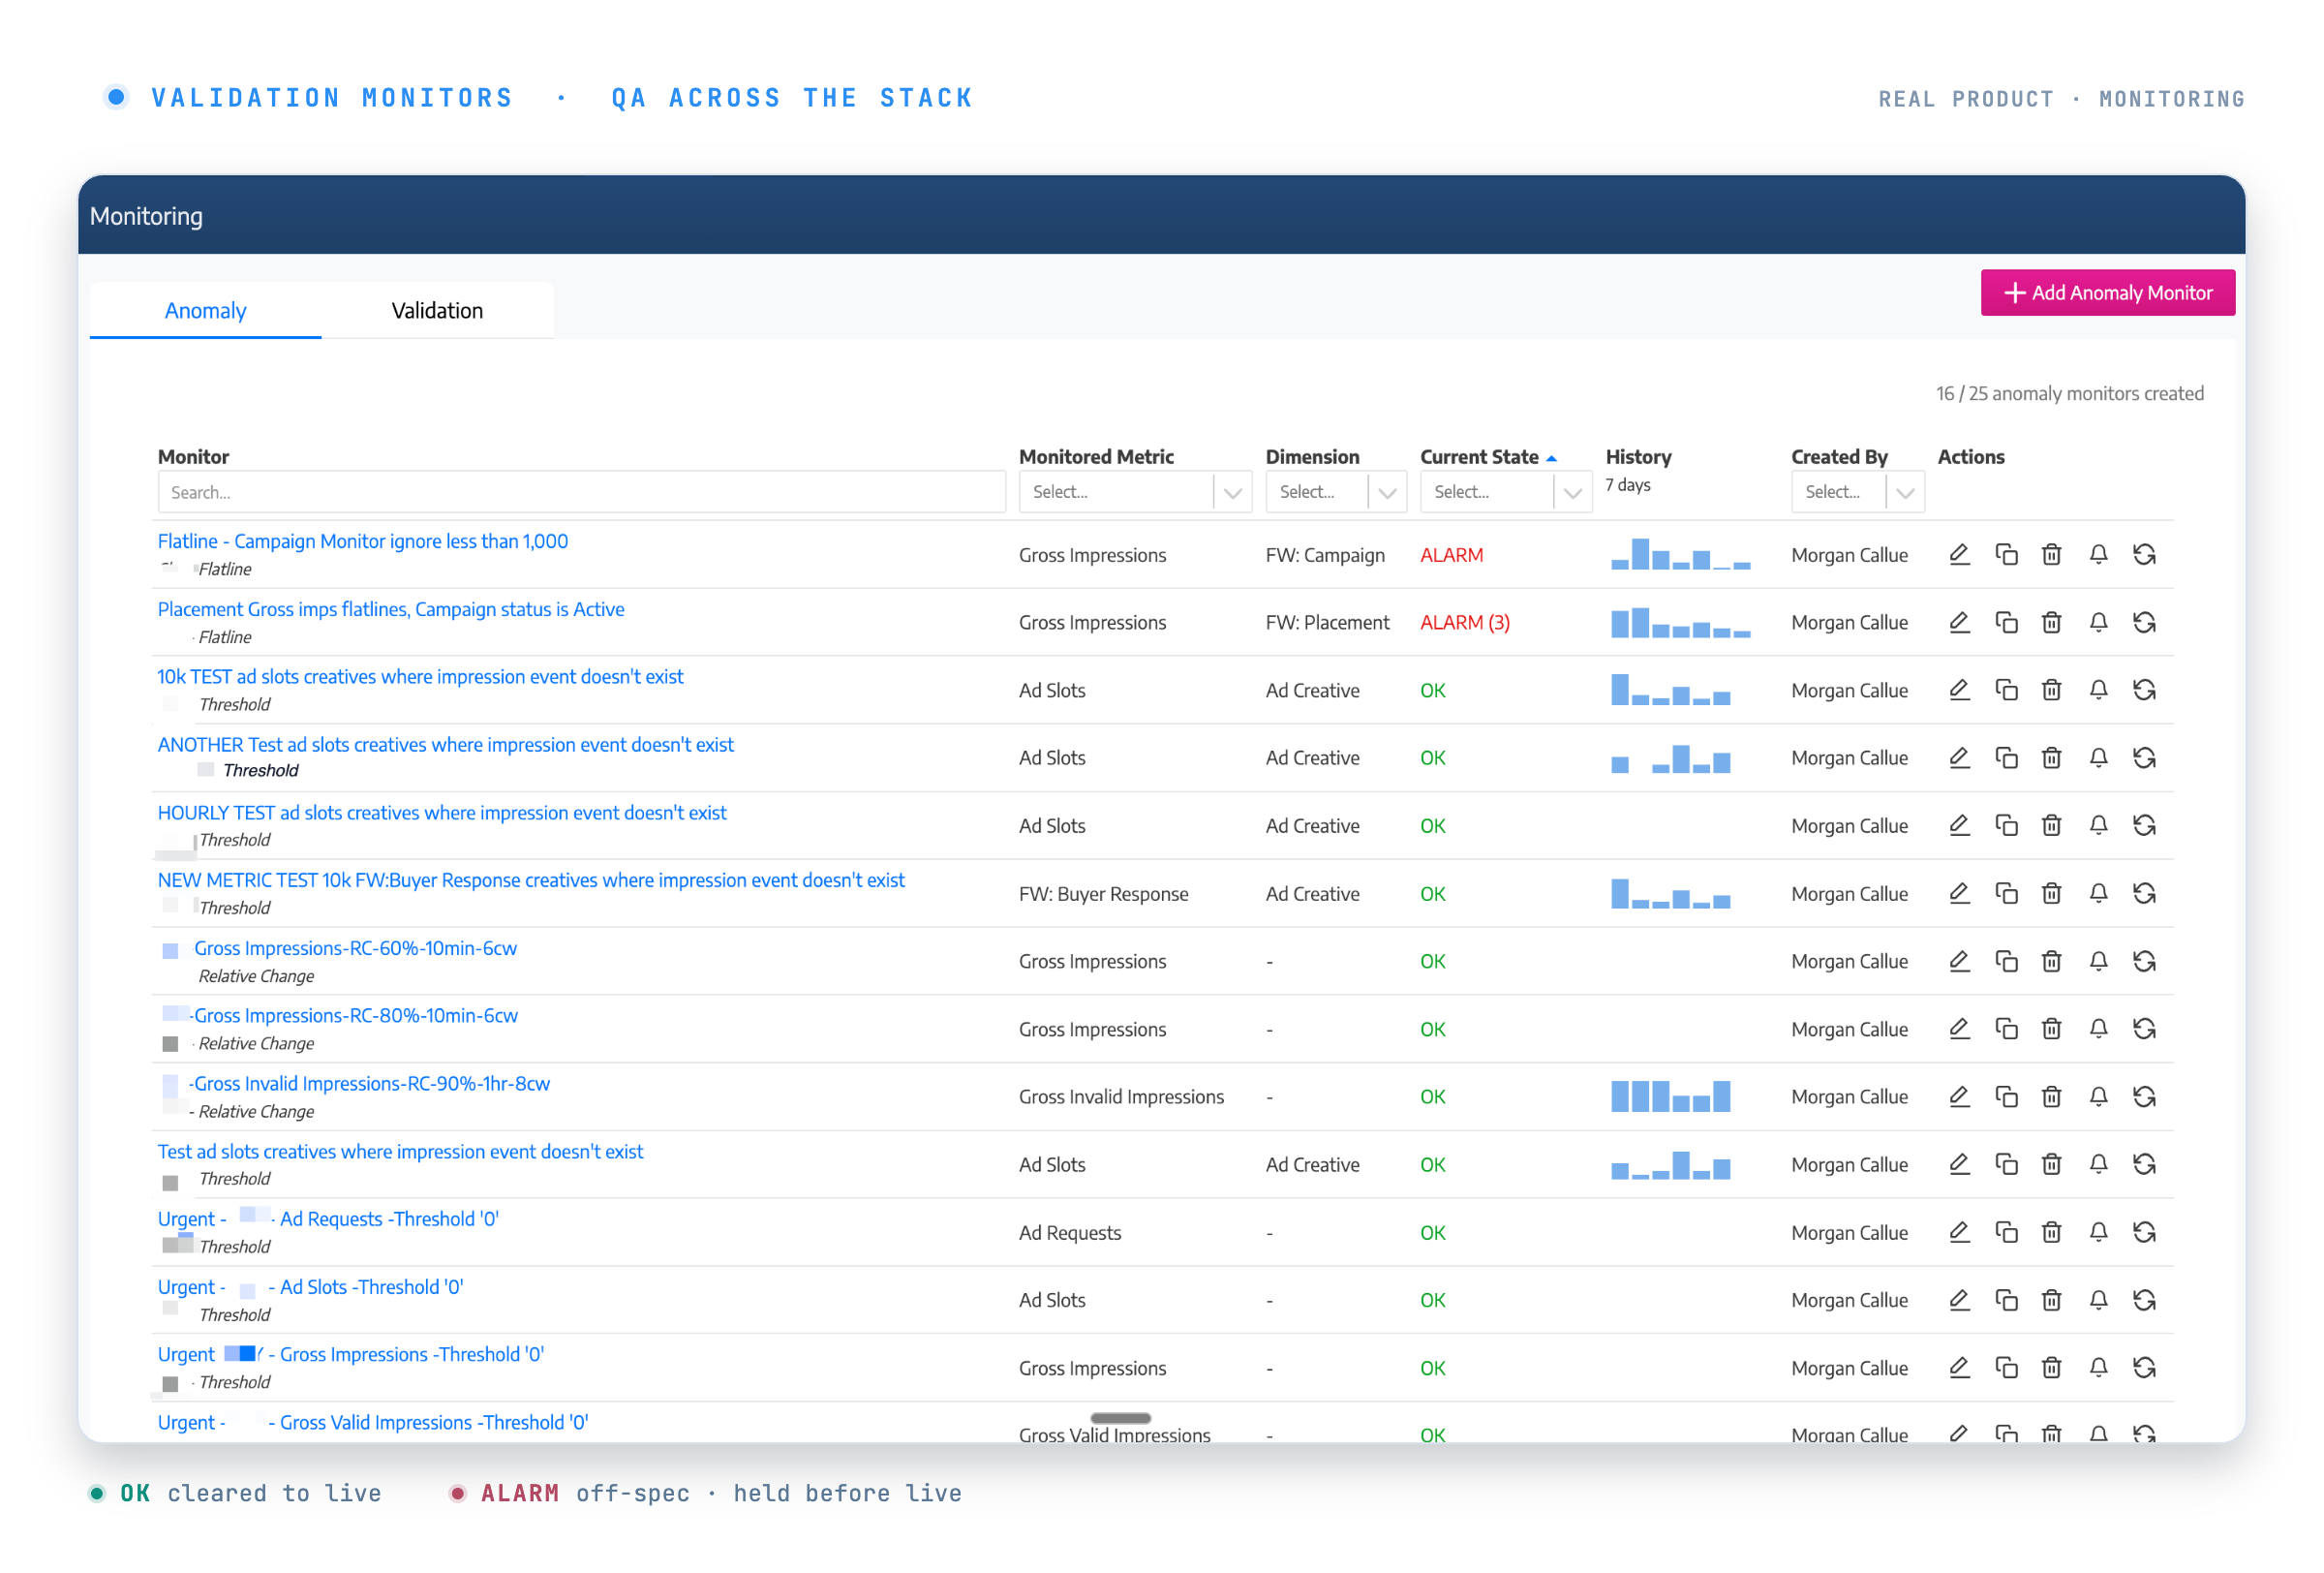Image resolution: width=2324 pixels, height=1573 pixels.
Task: Delete the Urgent Ad Slots Threshold monitor
Action: pos(2051,1301)
